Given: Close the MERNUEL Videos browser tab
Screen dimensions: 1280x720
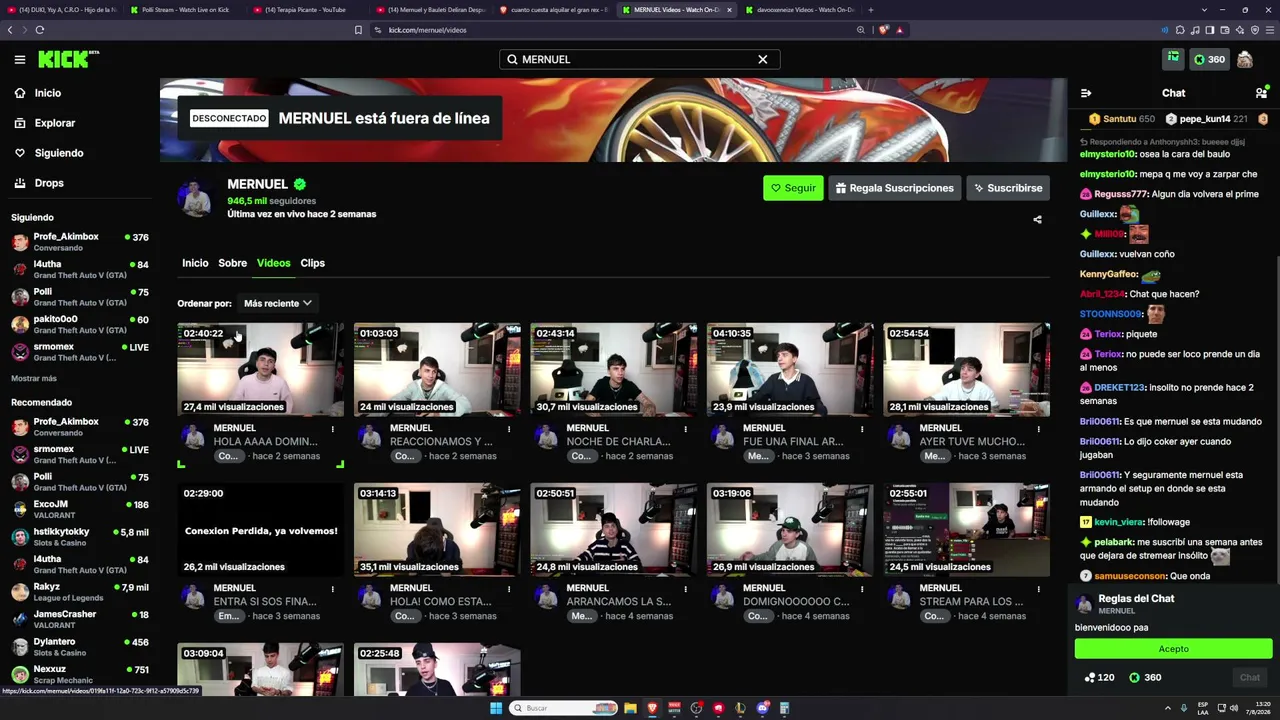Looking at the screenshot, I should coord(729,10).
